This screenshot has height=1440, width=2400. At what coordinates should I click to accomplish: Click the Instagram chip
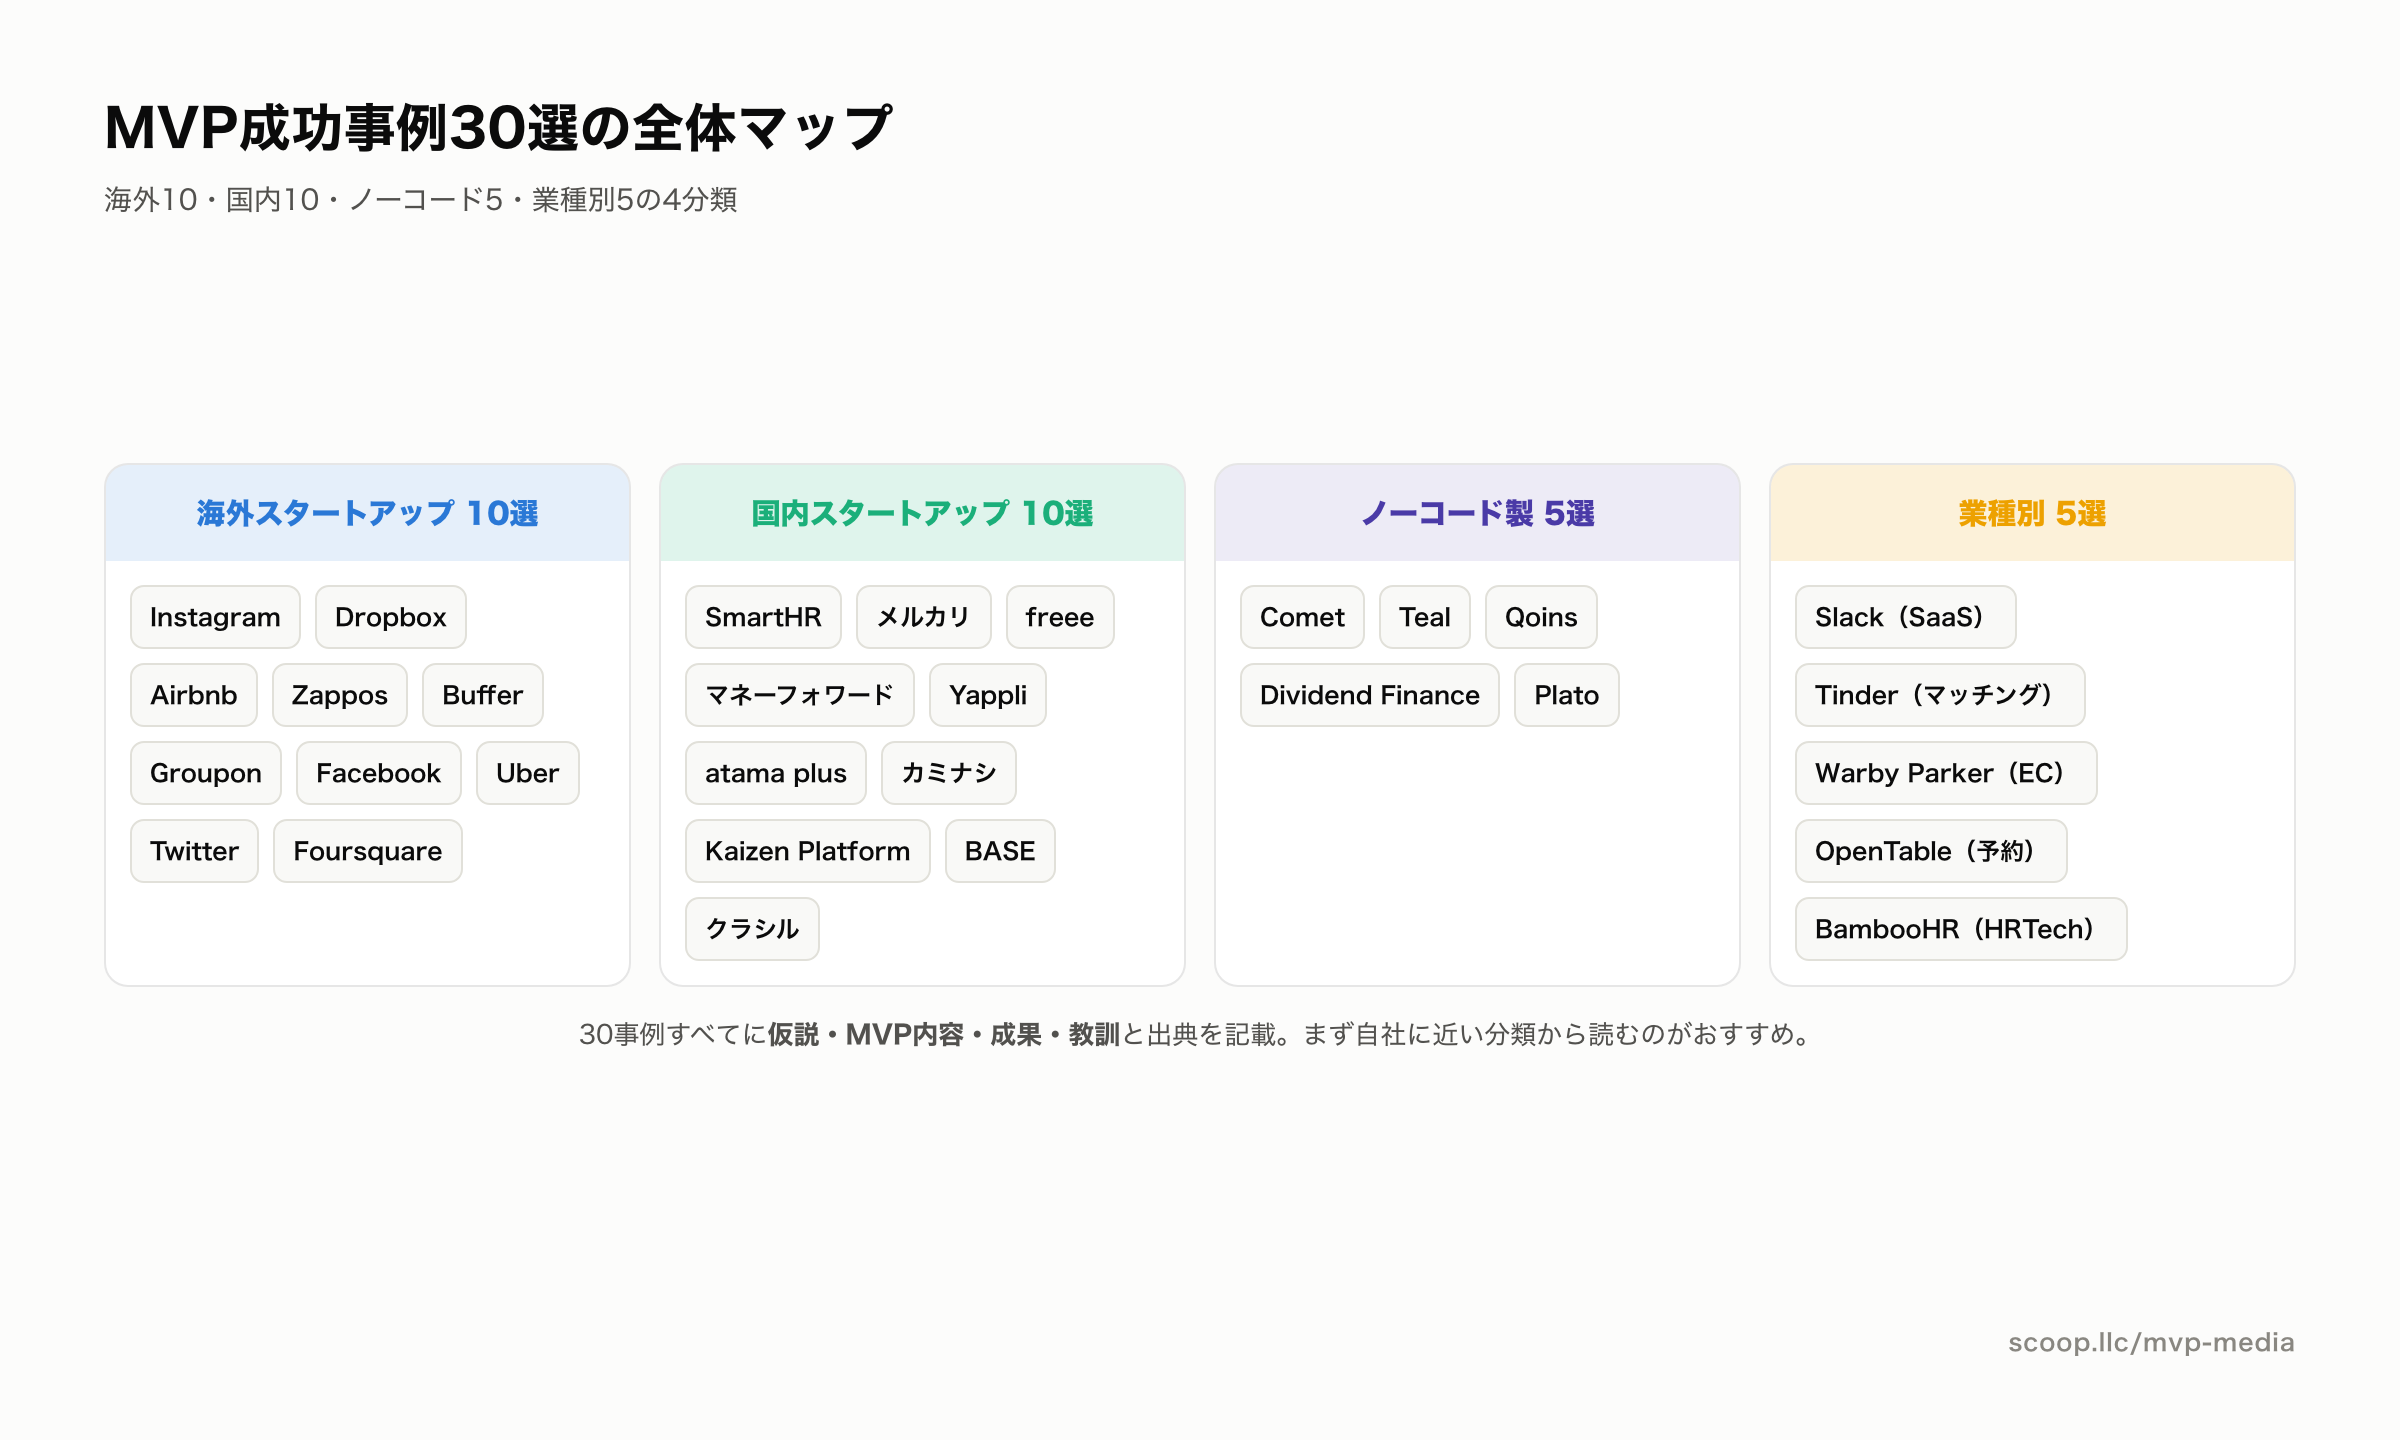click(x=215, y=617)
